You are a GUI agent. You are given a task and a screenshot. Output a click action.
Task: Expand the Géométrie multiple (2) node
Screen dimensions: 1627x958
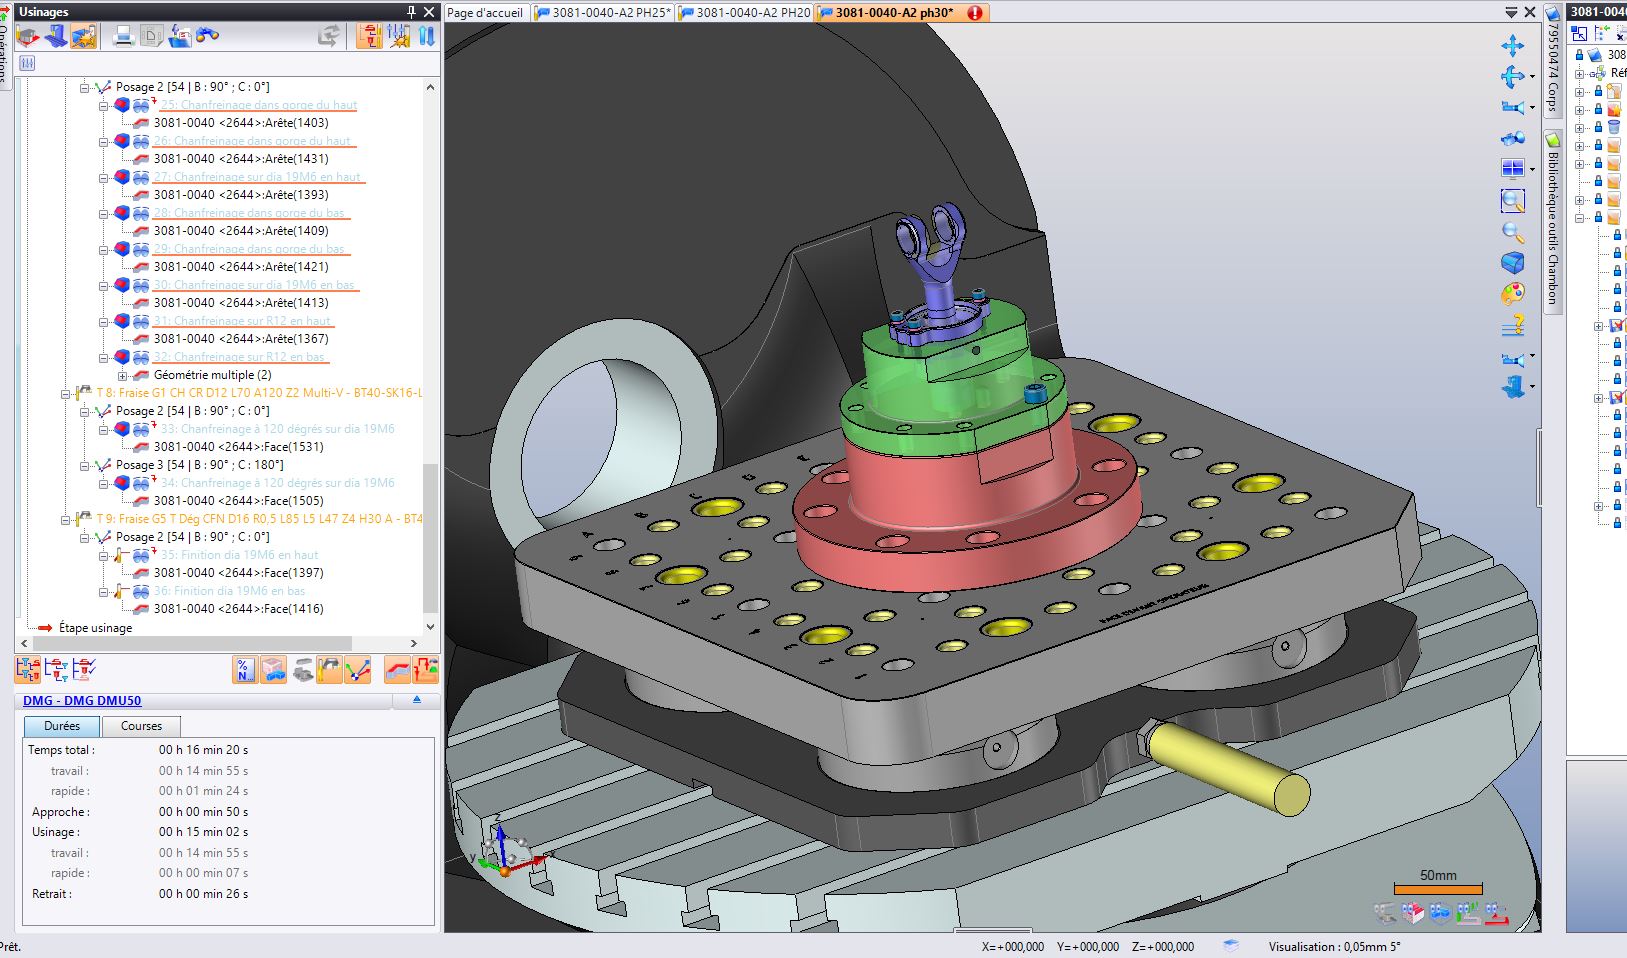point(123,376)
